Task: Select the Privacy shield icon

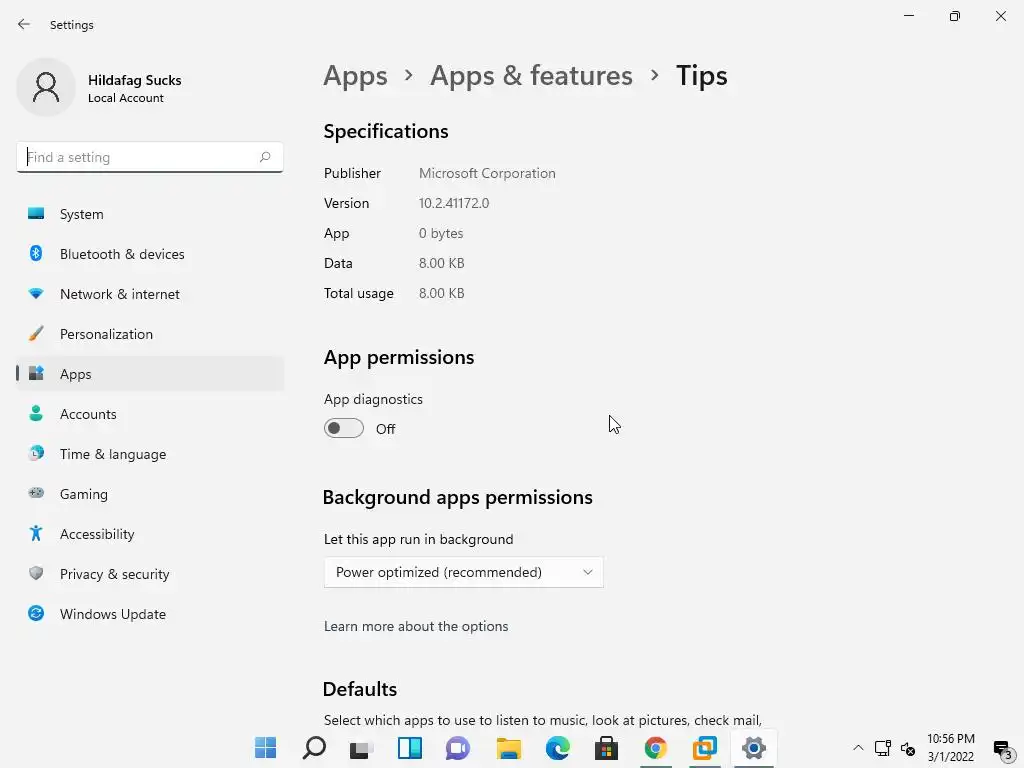Action: coord(36,573)
